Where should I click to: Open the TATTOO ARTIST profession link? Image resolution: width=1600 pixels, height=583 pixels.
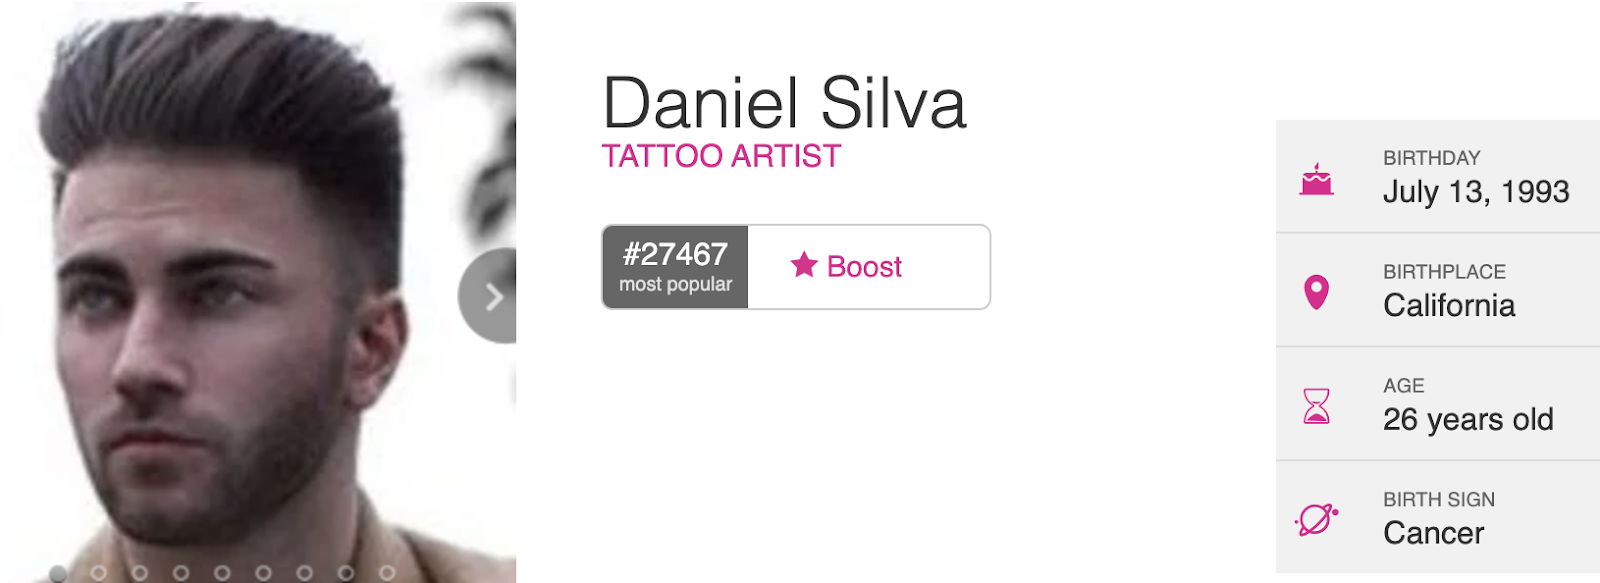pyautogui.click(x=721, y=156)
